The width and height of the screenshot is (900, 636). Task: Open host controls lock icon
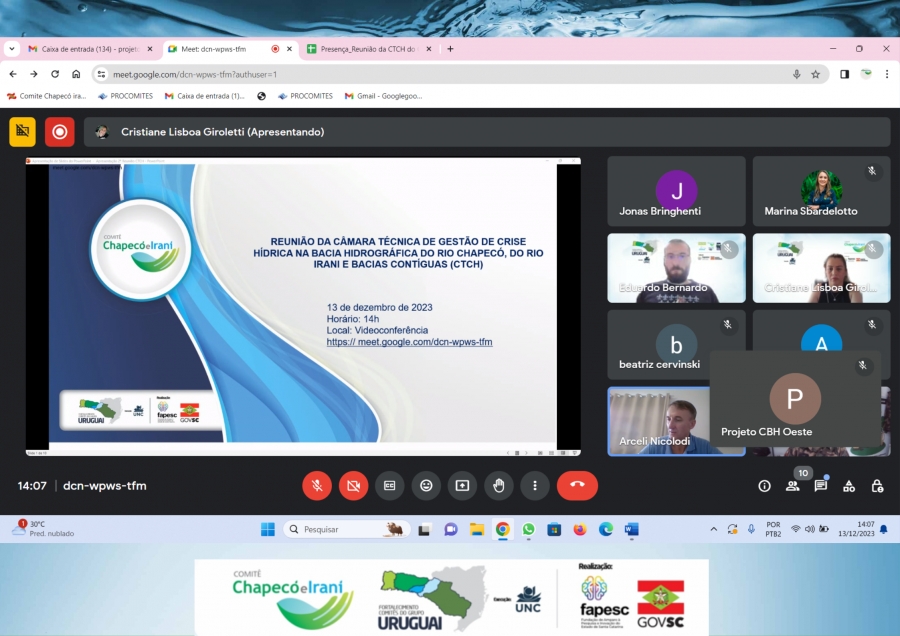877,486
